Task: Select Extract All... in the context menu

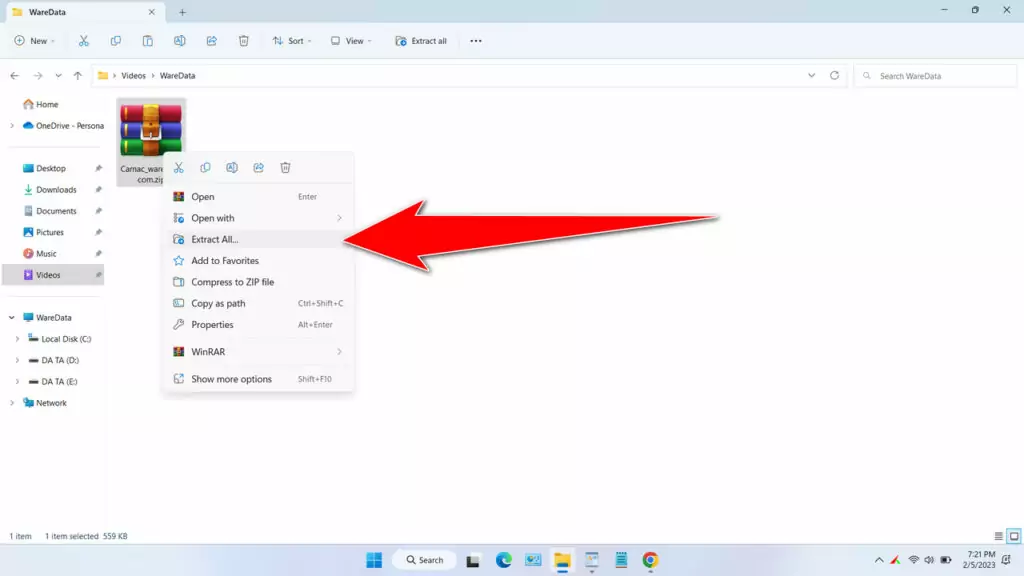Action: pyautogui.click(x=259, y=240)
